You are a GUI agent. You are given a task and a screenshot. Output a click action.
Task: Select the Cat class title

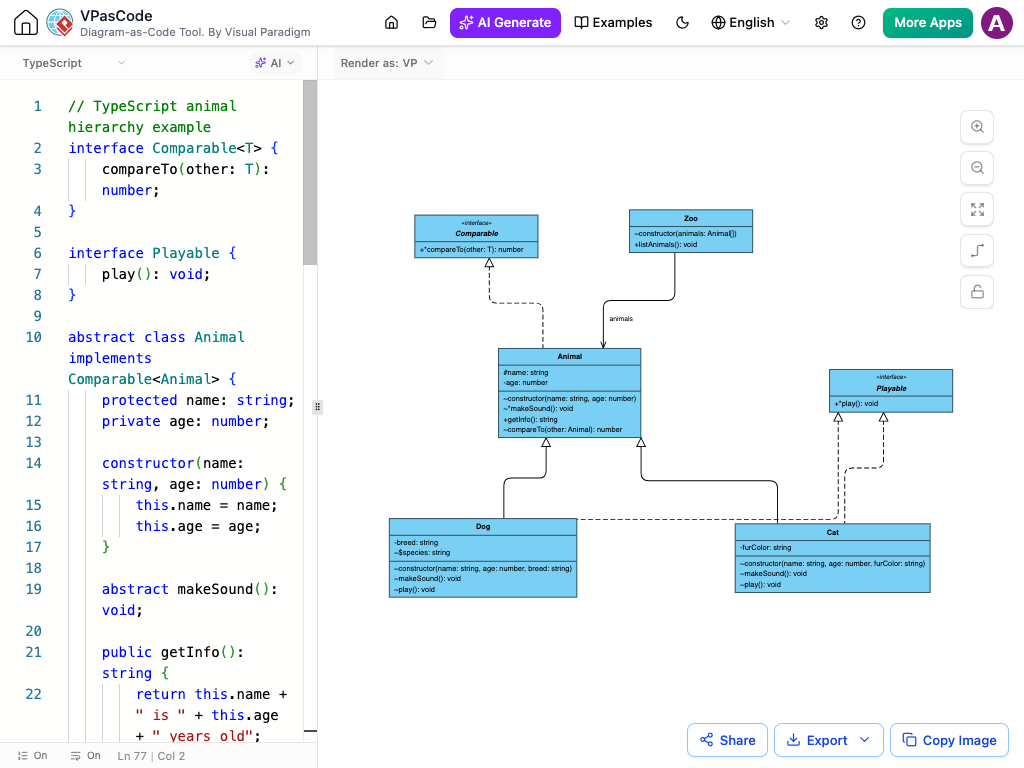(832, 532)
